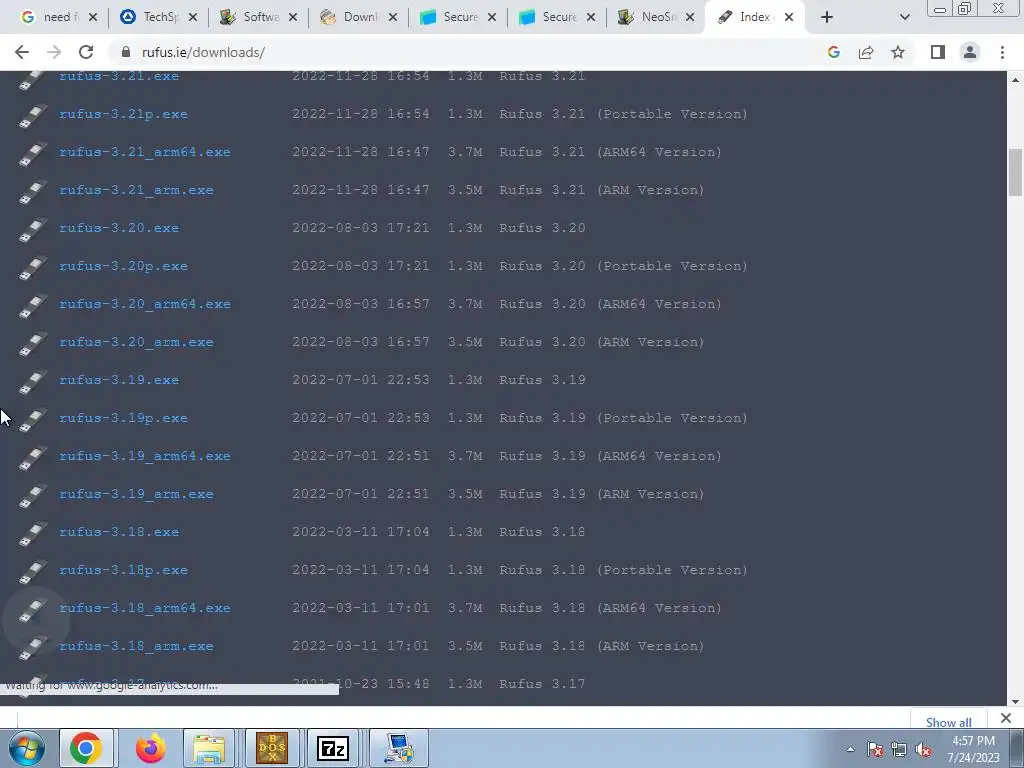
Task: Click USB drive icon beside rufus-3.18.exe
Action: click(33, 534)
